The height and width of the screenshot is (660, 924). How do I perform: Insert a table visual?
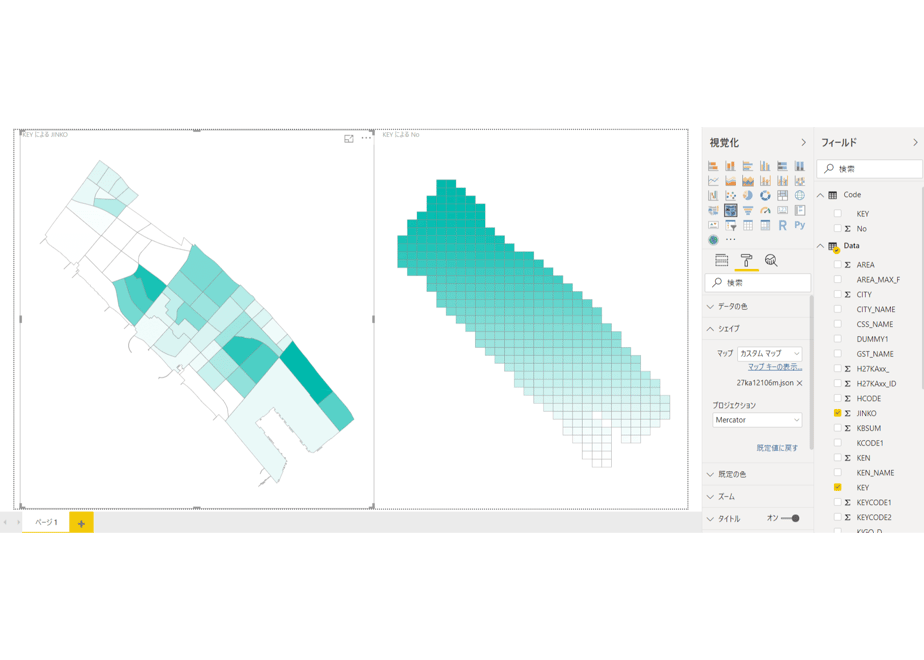coord(748,225)
